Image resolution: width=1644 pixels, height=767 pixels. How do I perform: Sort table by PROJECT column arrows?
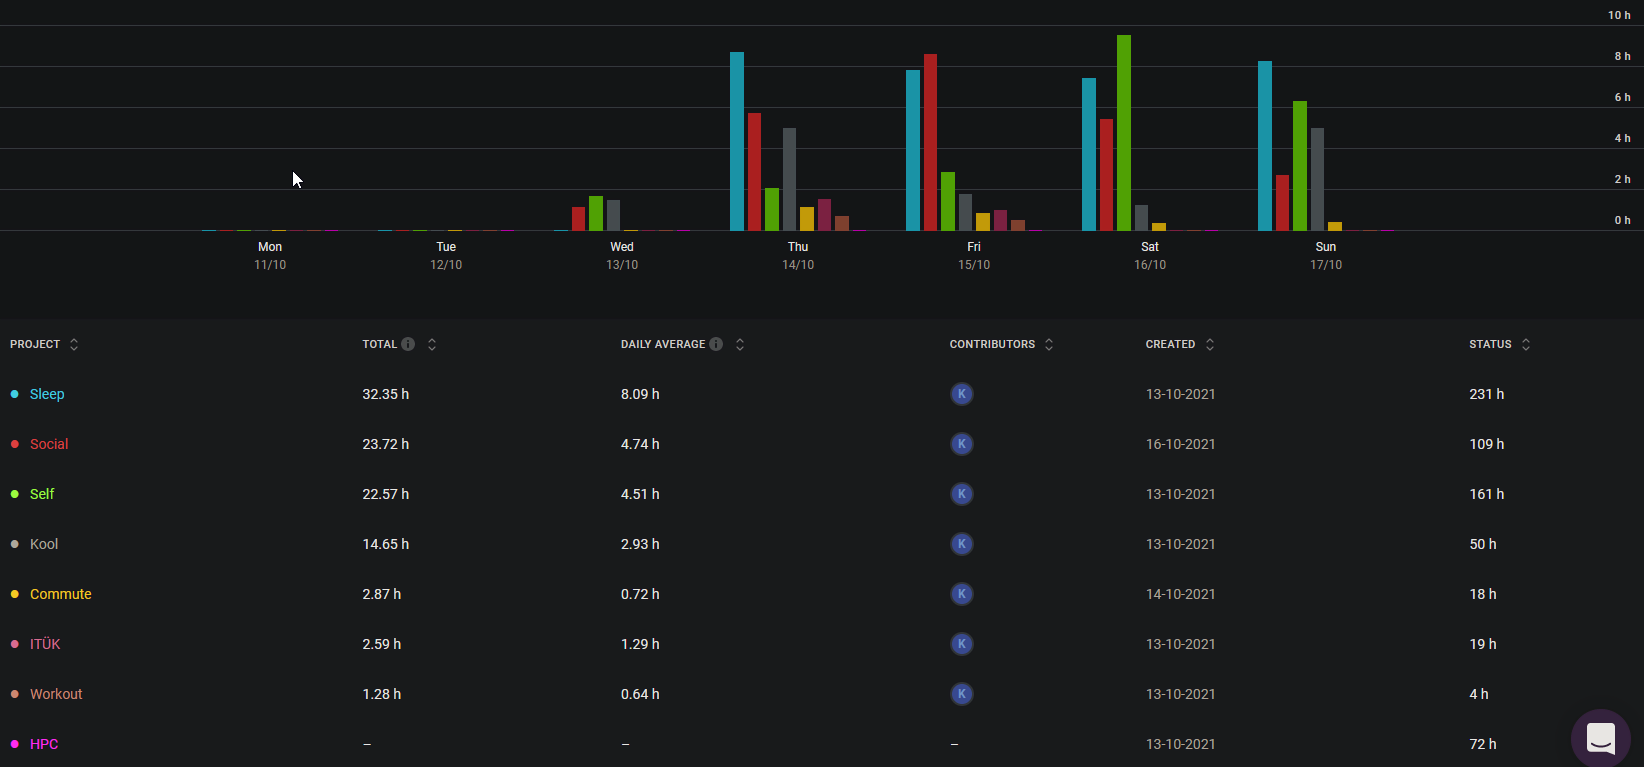74,344
